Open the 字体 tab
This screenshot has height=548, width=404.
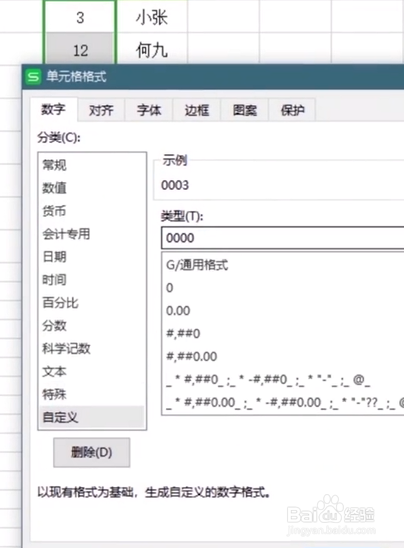(149, 110)
